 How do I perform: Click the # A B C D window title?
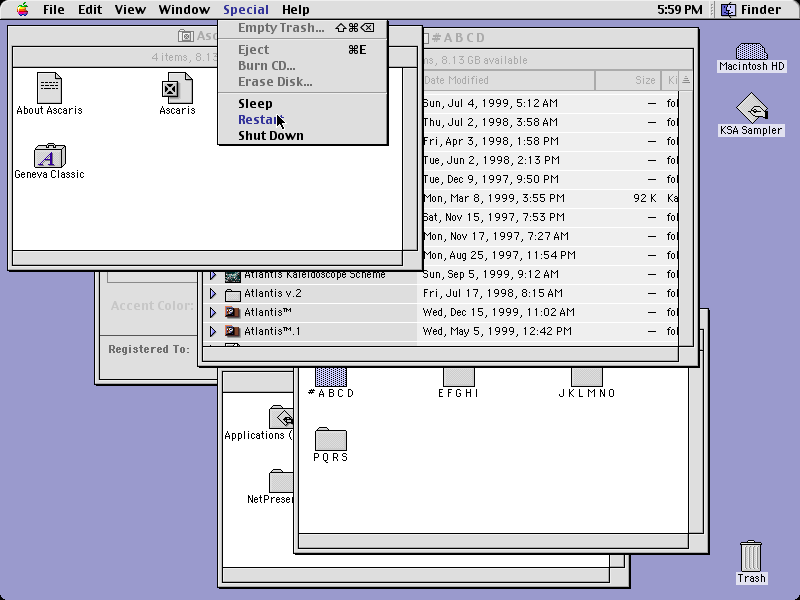(x=458, y=38)
